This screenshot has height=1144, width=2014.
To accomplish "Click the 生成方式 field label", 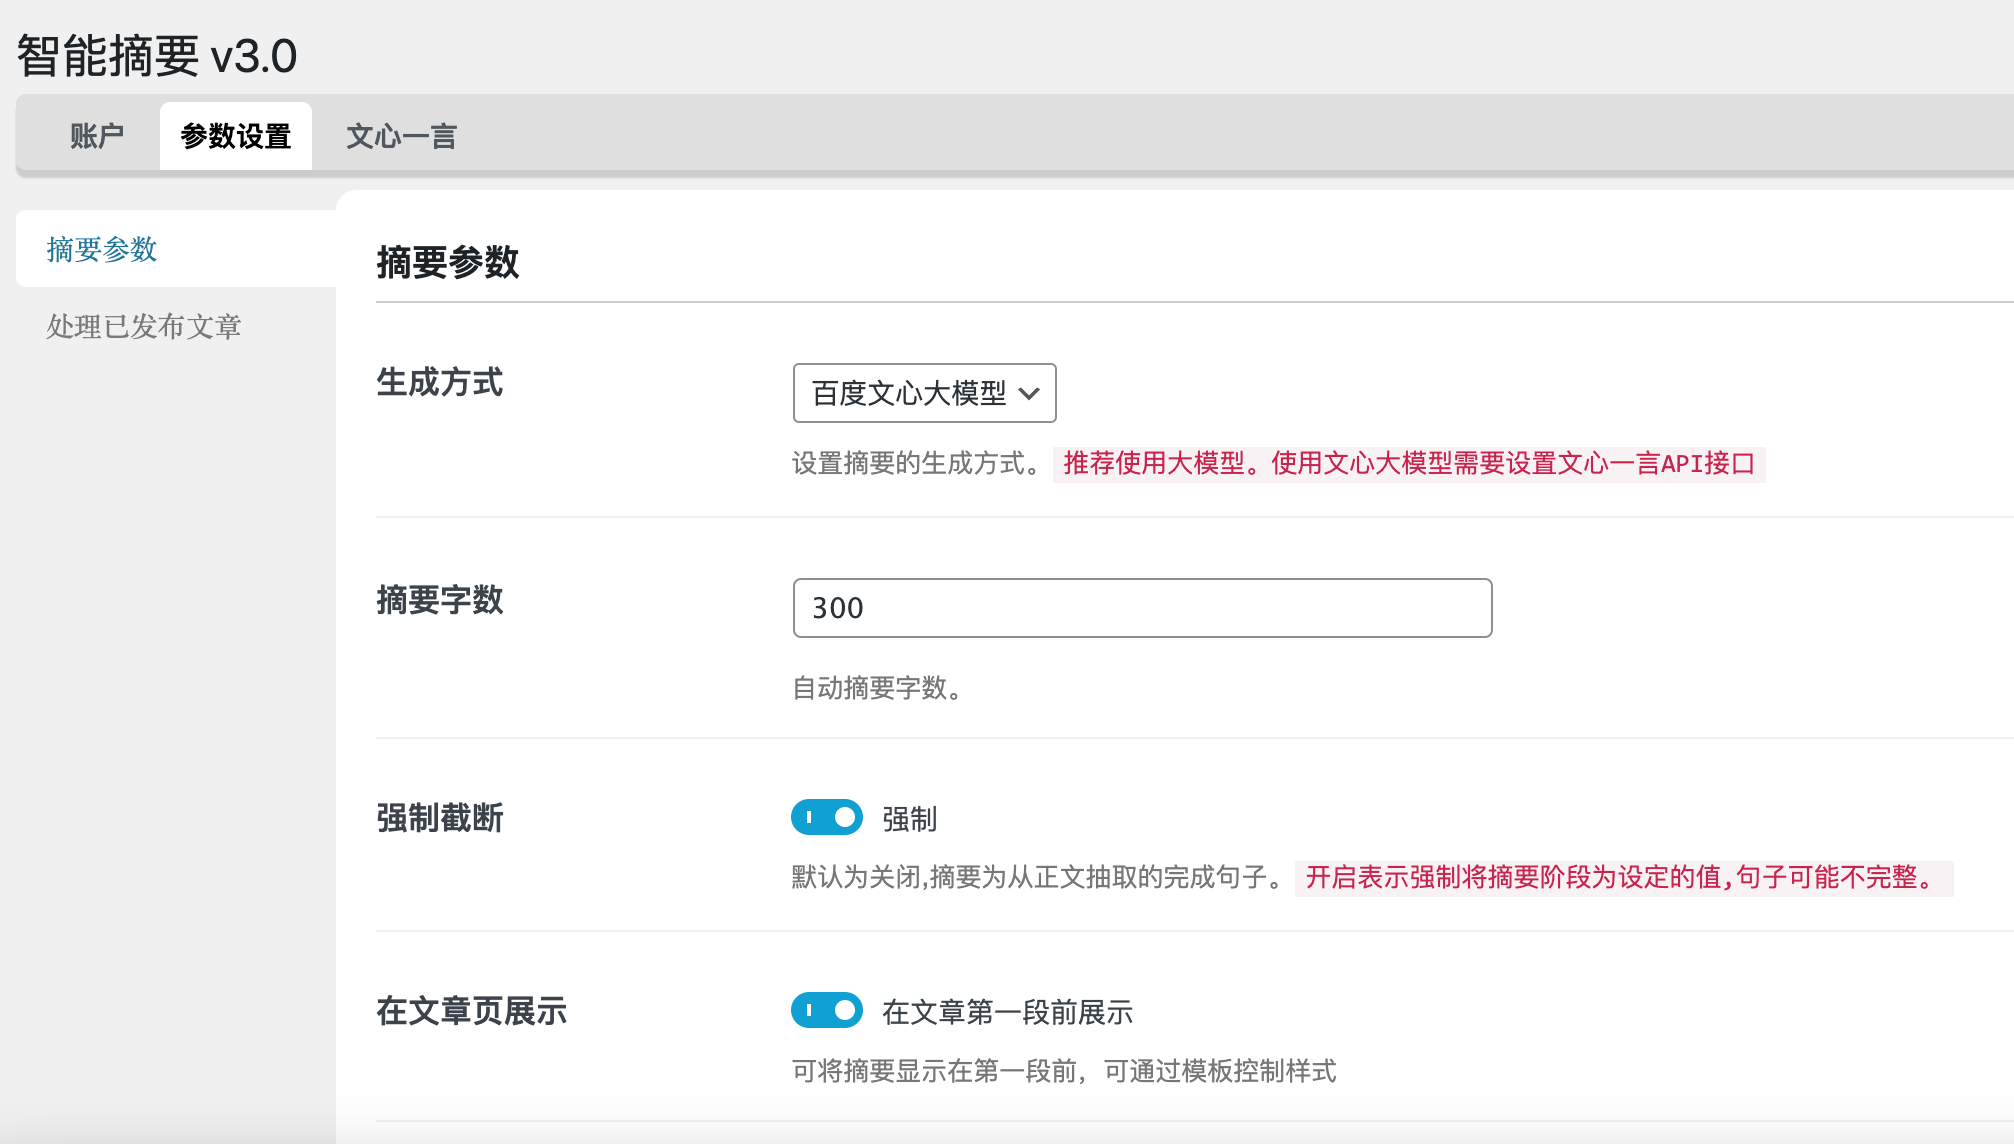I will click(441, 383).
